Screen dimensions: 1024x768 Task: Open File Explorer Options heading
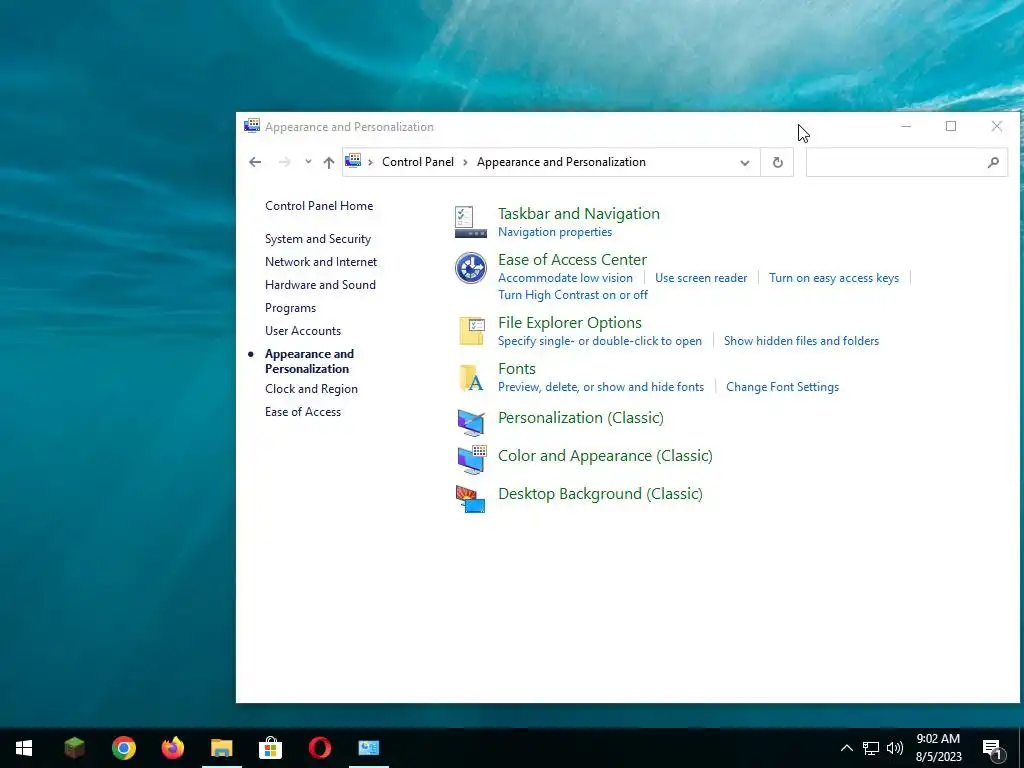click(570, 323)
